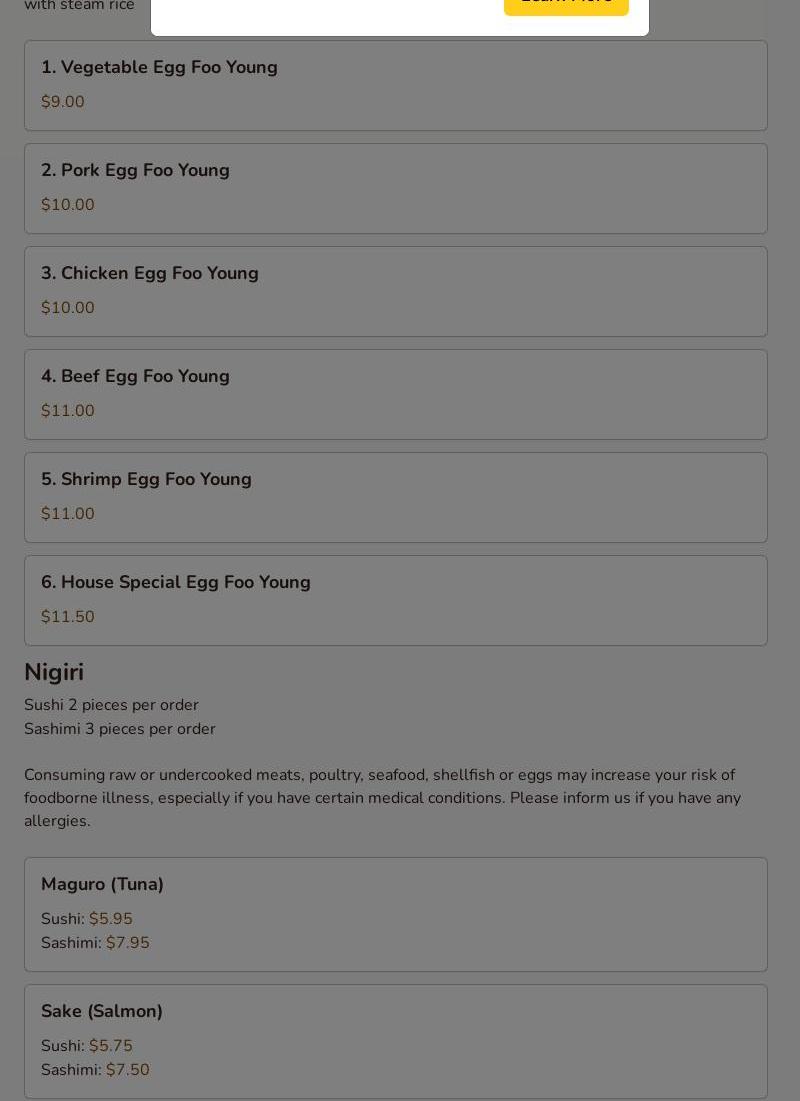Select the Maguro (Tuna) nigiri card
The image size is (800, 1101).
coord(395,913)
